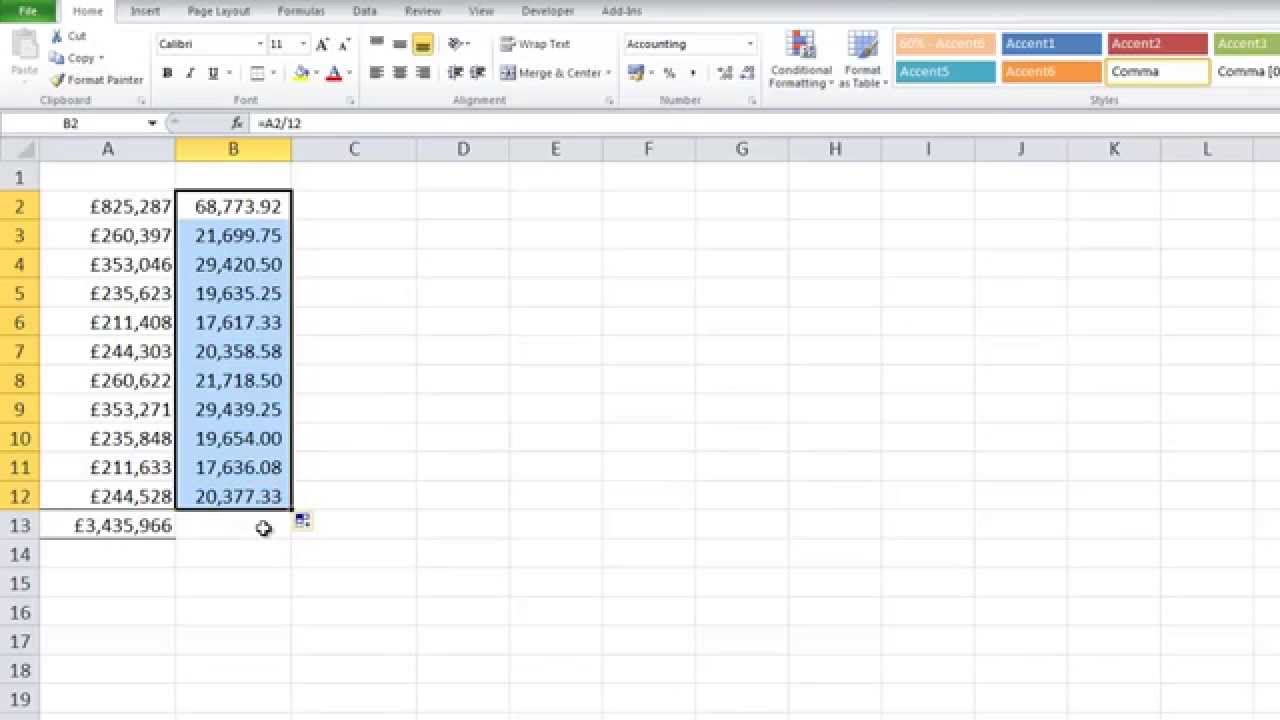
Task: Apply the Accent1 cell style
Action: click(1051, 44)
